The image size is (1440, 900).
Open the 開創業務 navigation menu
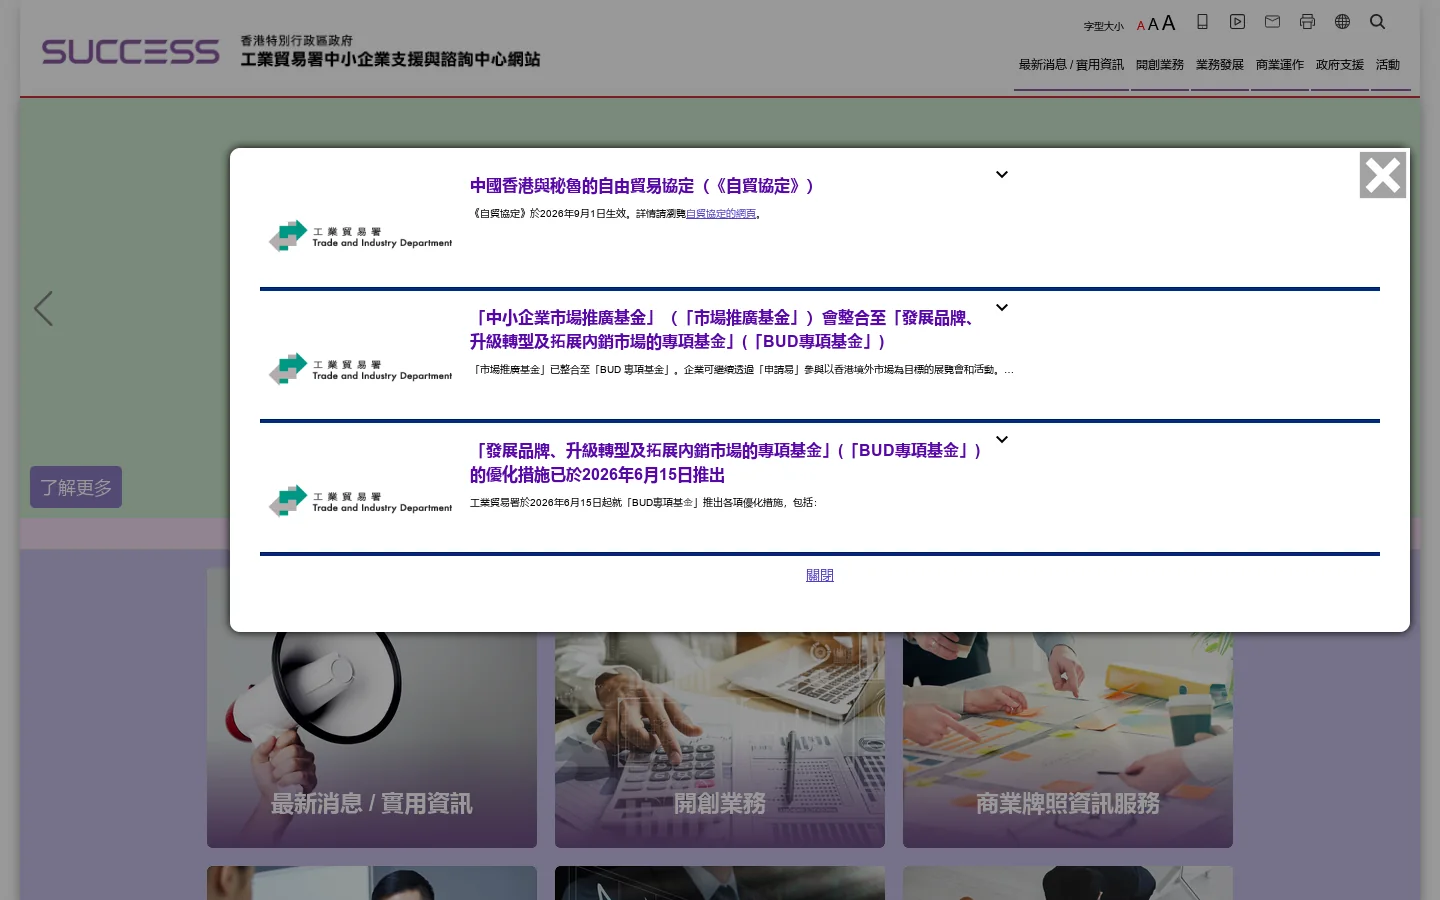click(x=1160, y=65)
